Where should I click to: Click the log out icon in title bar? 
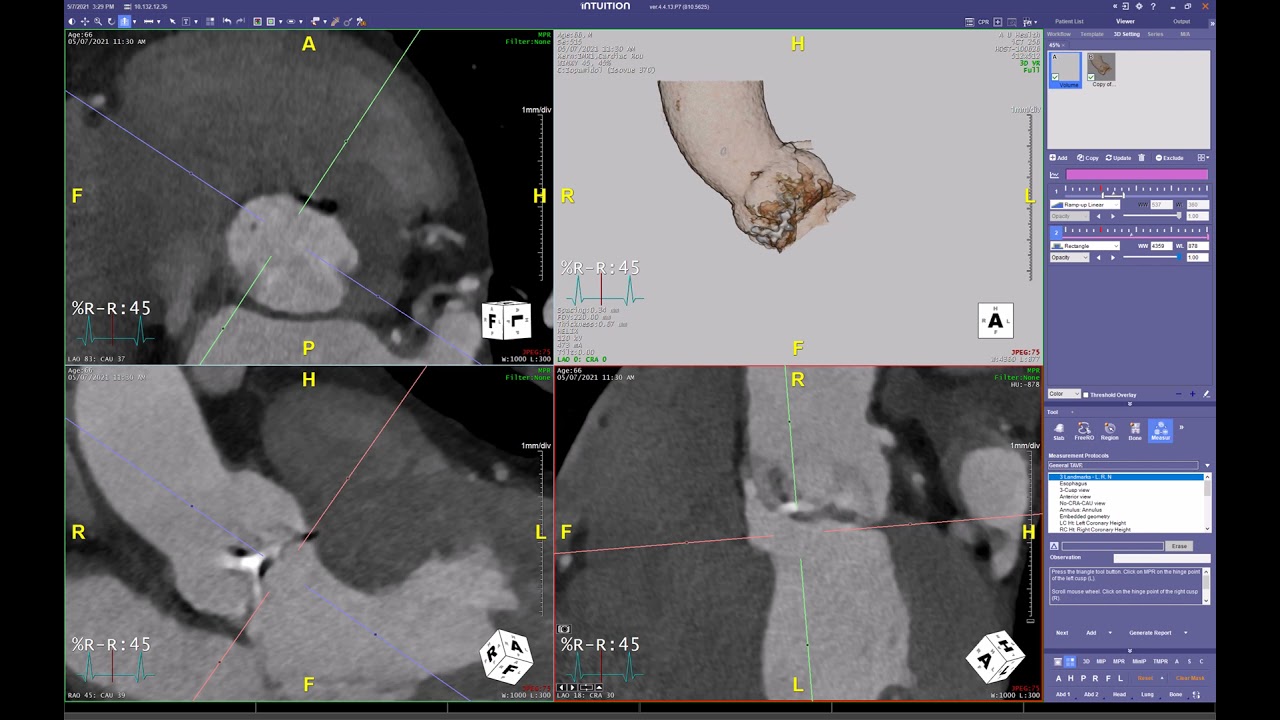coord(1126,7)
